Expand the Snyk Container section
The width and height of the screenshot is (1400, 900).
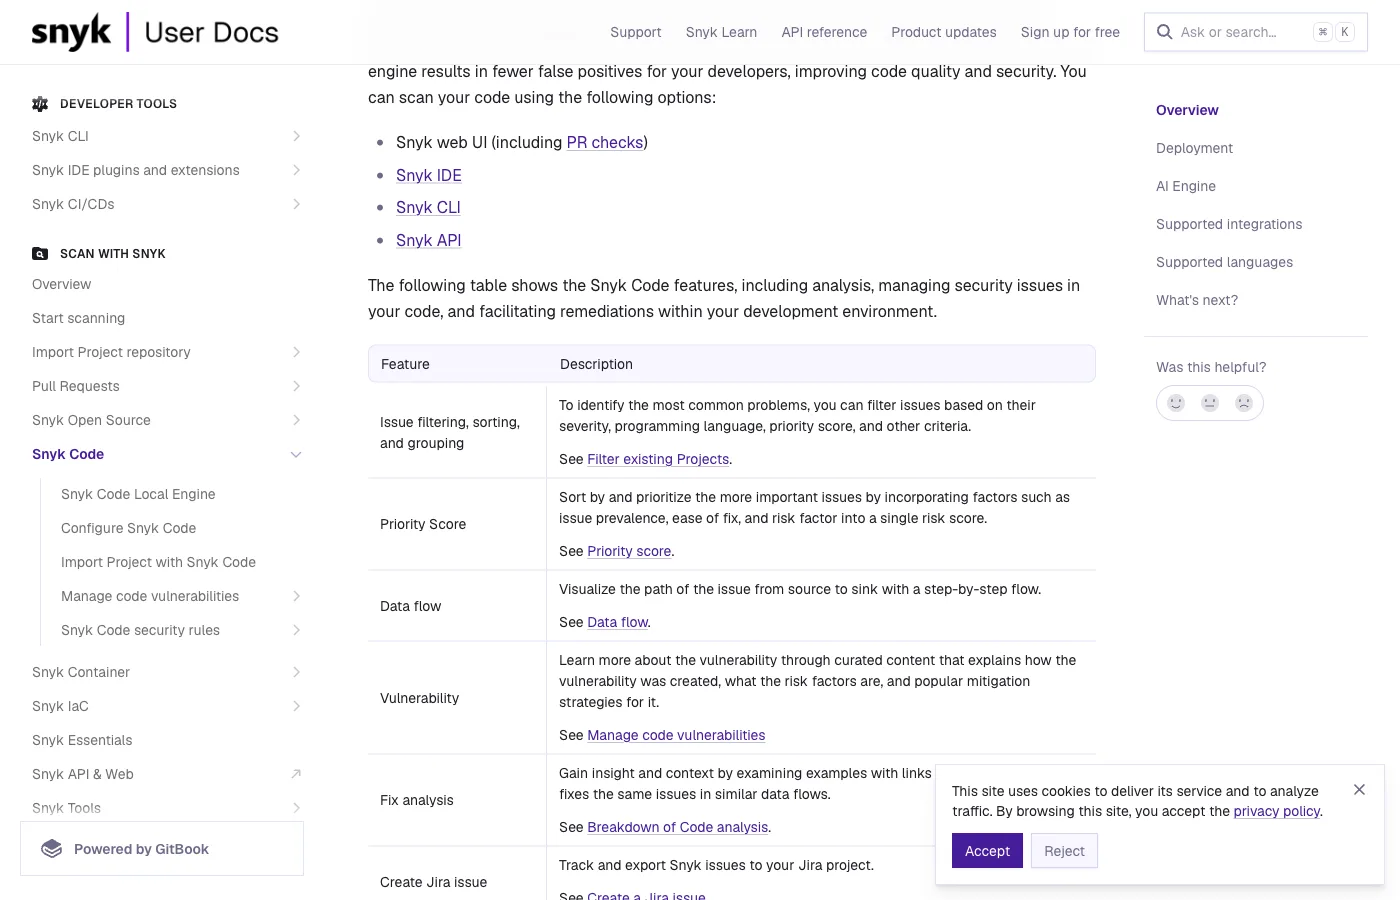pos(296,672)
